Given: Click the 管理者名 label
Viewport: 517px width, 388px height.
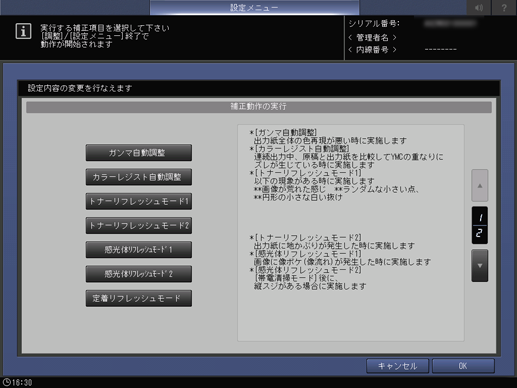Looking at the screenshot, I should click(372, 37).
